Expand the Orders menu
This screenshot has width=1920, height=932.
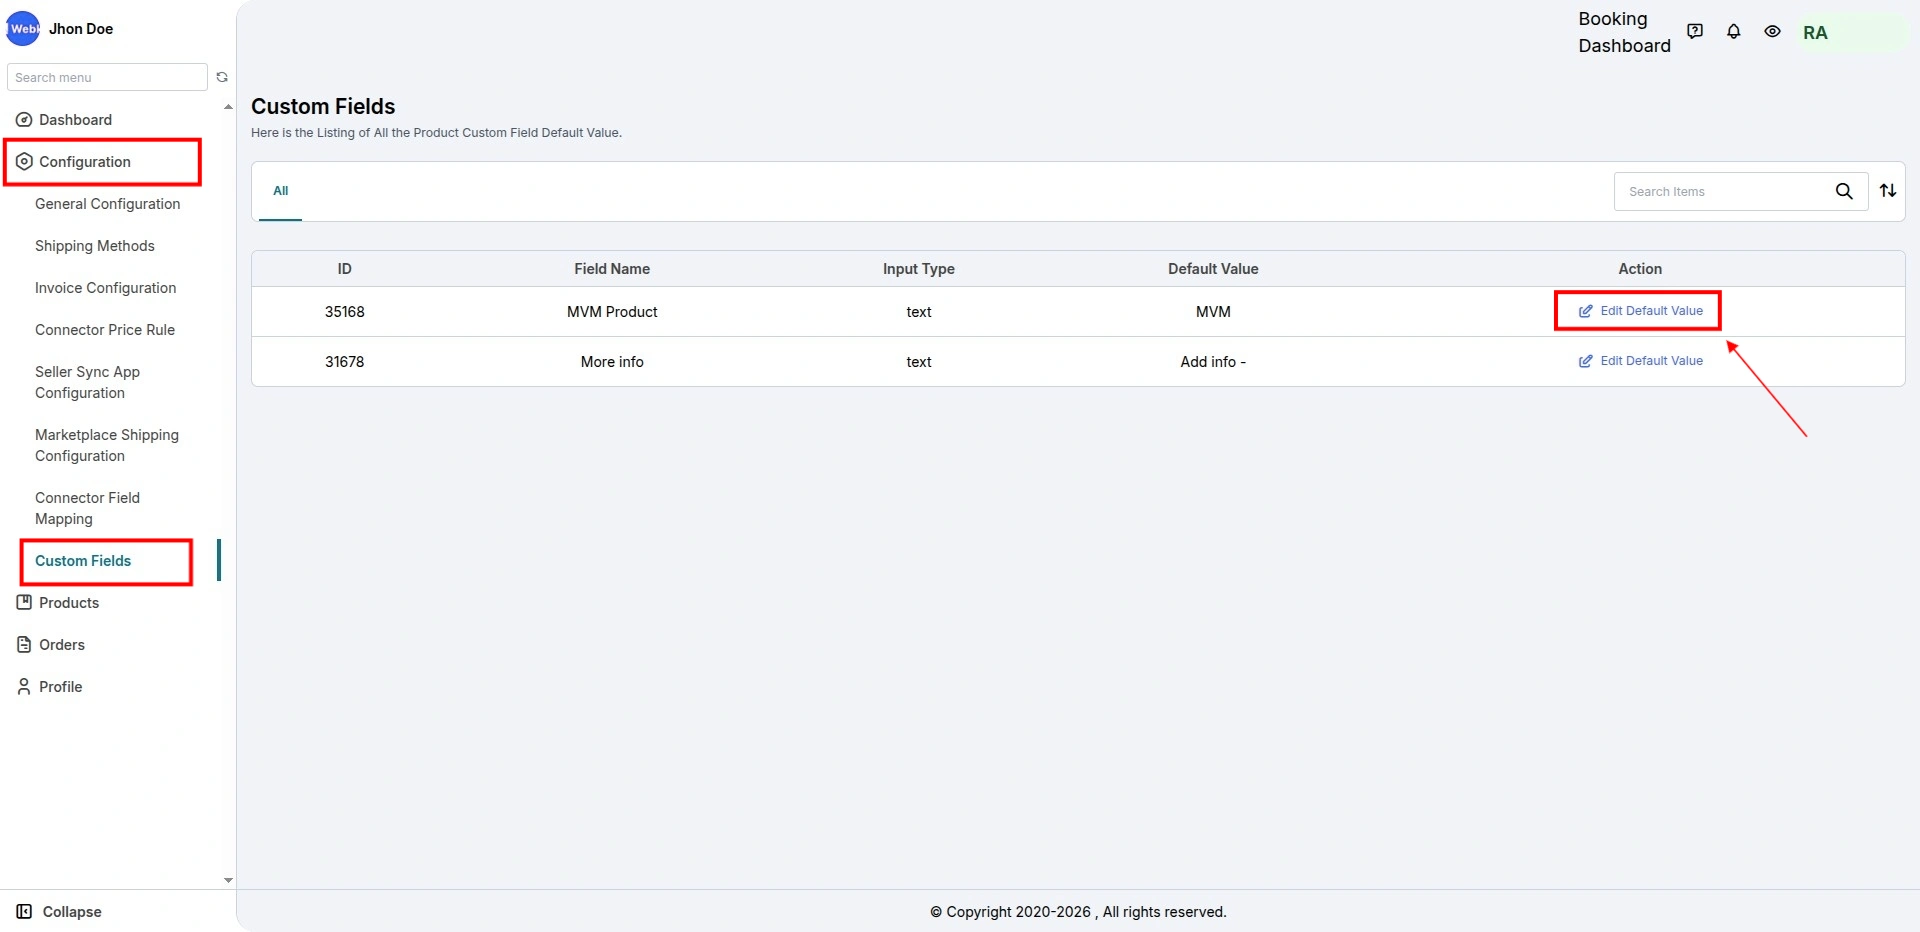62,645
